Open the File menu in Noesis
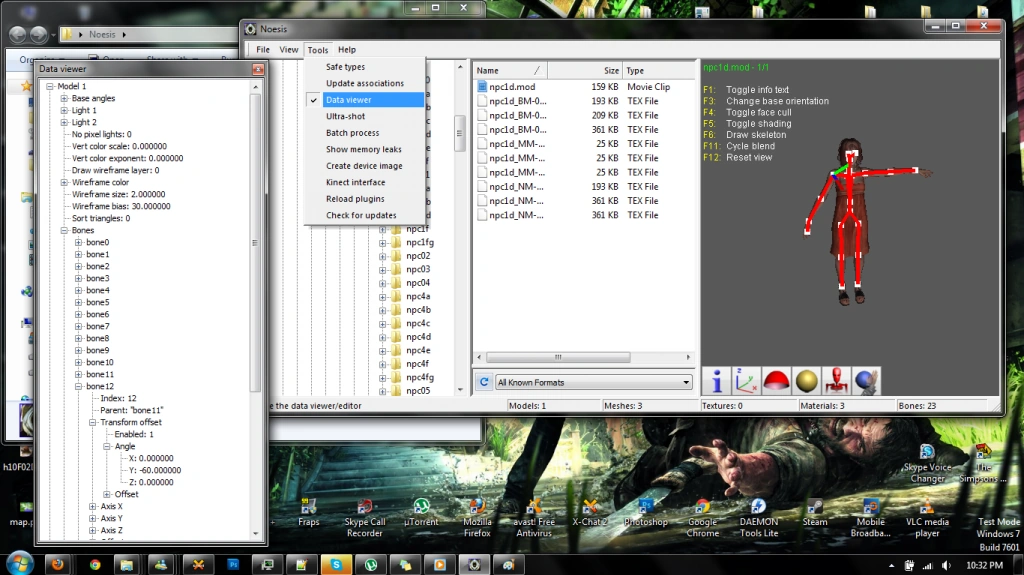 (263, 50)
